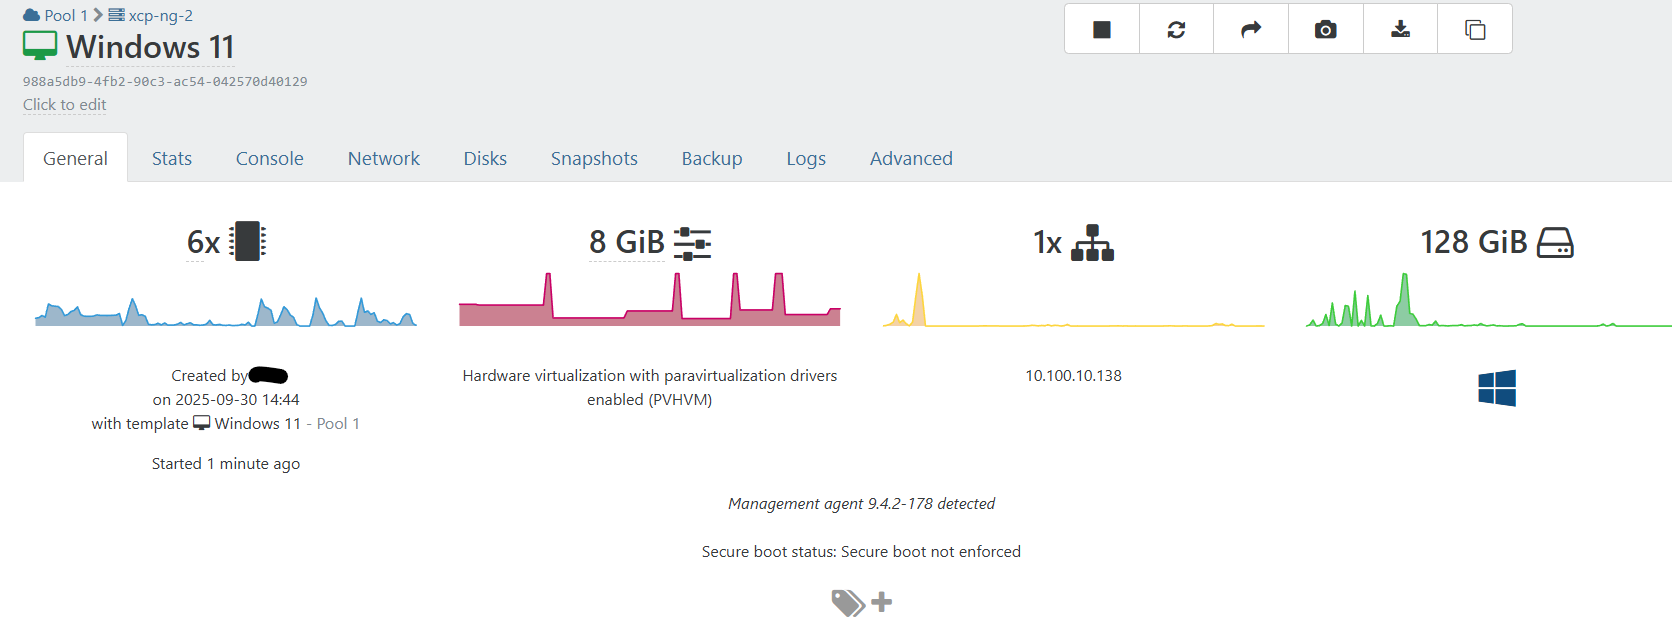The image size is (1672, 642).
Task: Open the Network tab
Action: point(383,159)
